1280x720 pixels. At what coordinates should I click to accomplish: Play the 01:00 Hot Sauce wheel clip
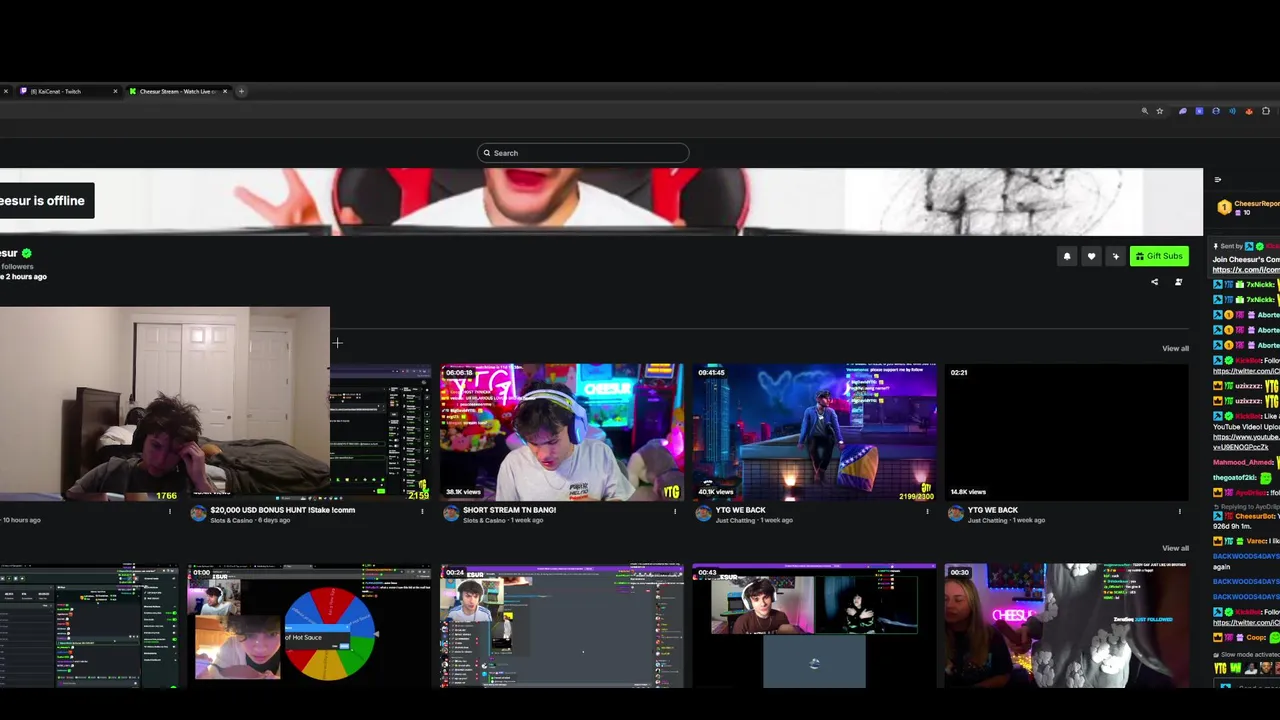309,626
